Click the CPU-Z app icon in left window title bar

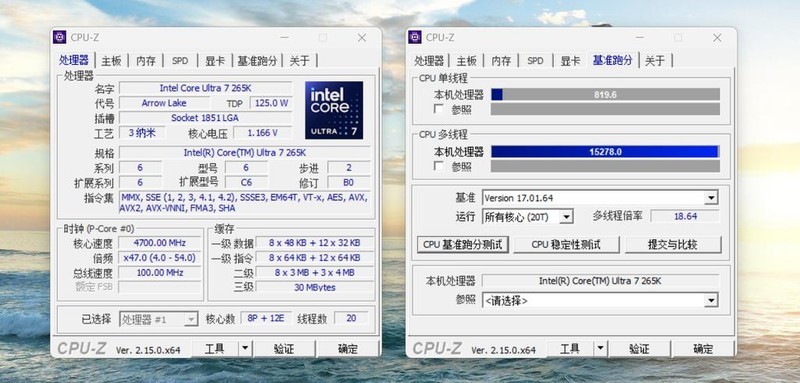point(60,37)
